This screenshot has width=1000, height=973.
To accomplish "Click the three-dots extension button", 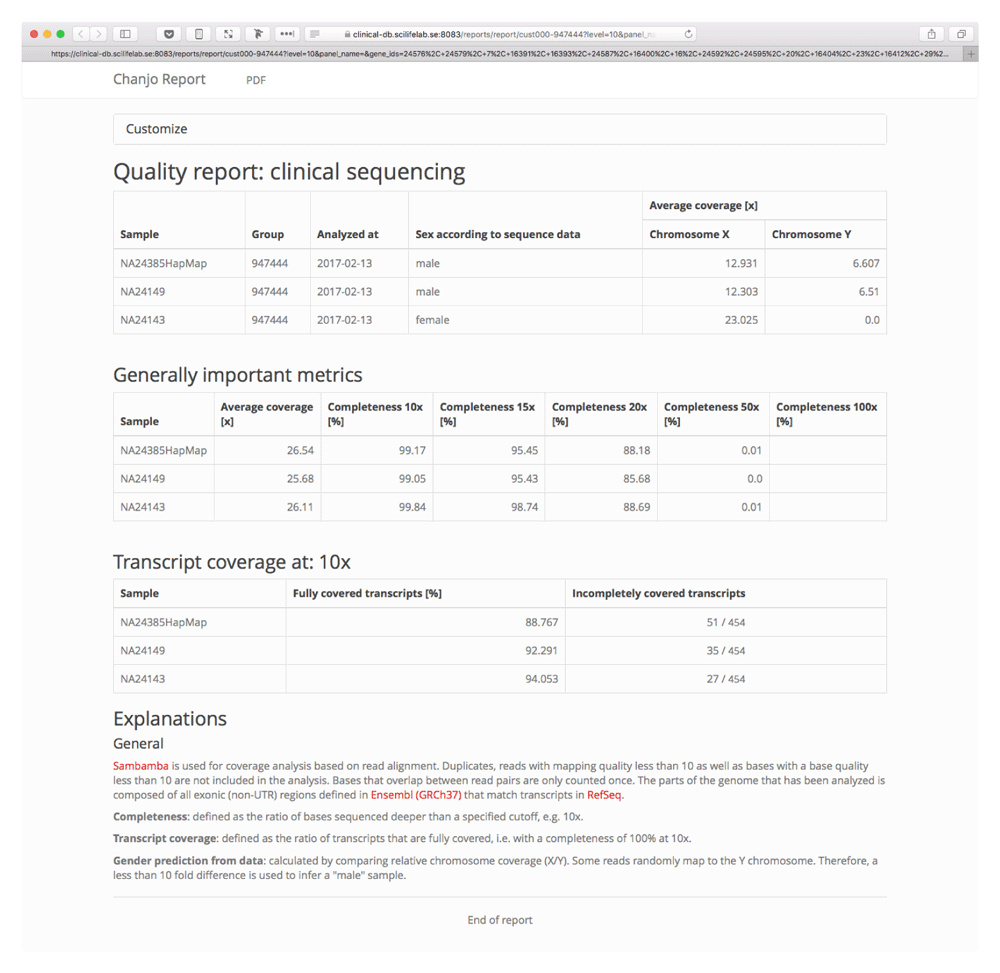I will click(287, 34).
